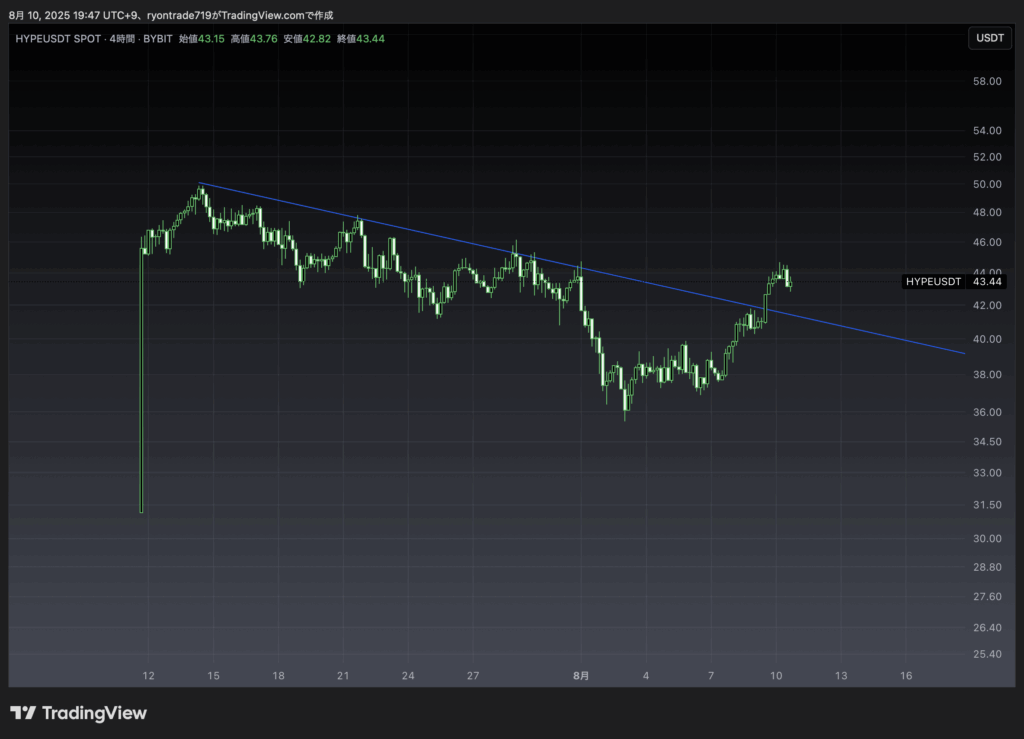Click date label 16 on time axis
Screen dimensions: 1024x739
coord(906,676)
